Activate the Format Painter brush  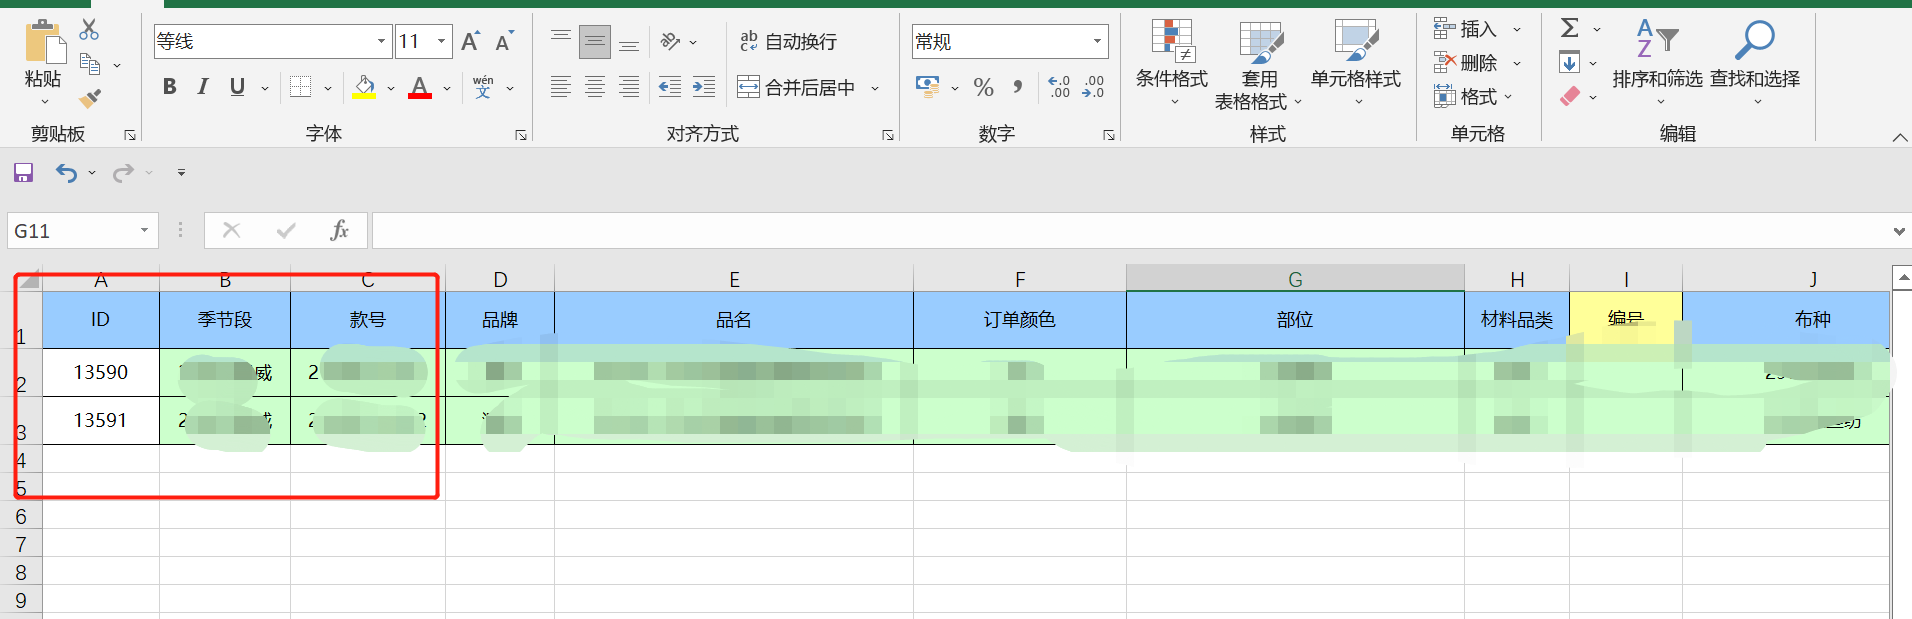click(x=90, y=98)
